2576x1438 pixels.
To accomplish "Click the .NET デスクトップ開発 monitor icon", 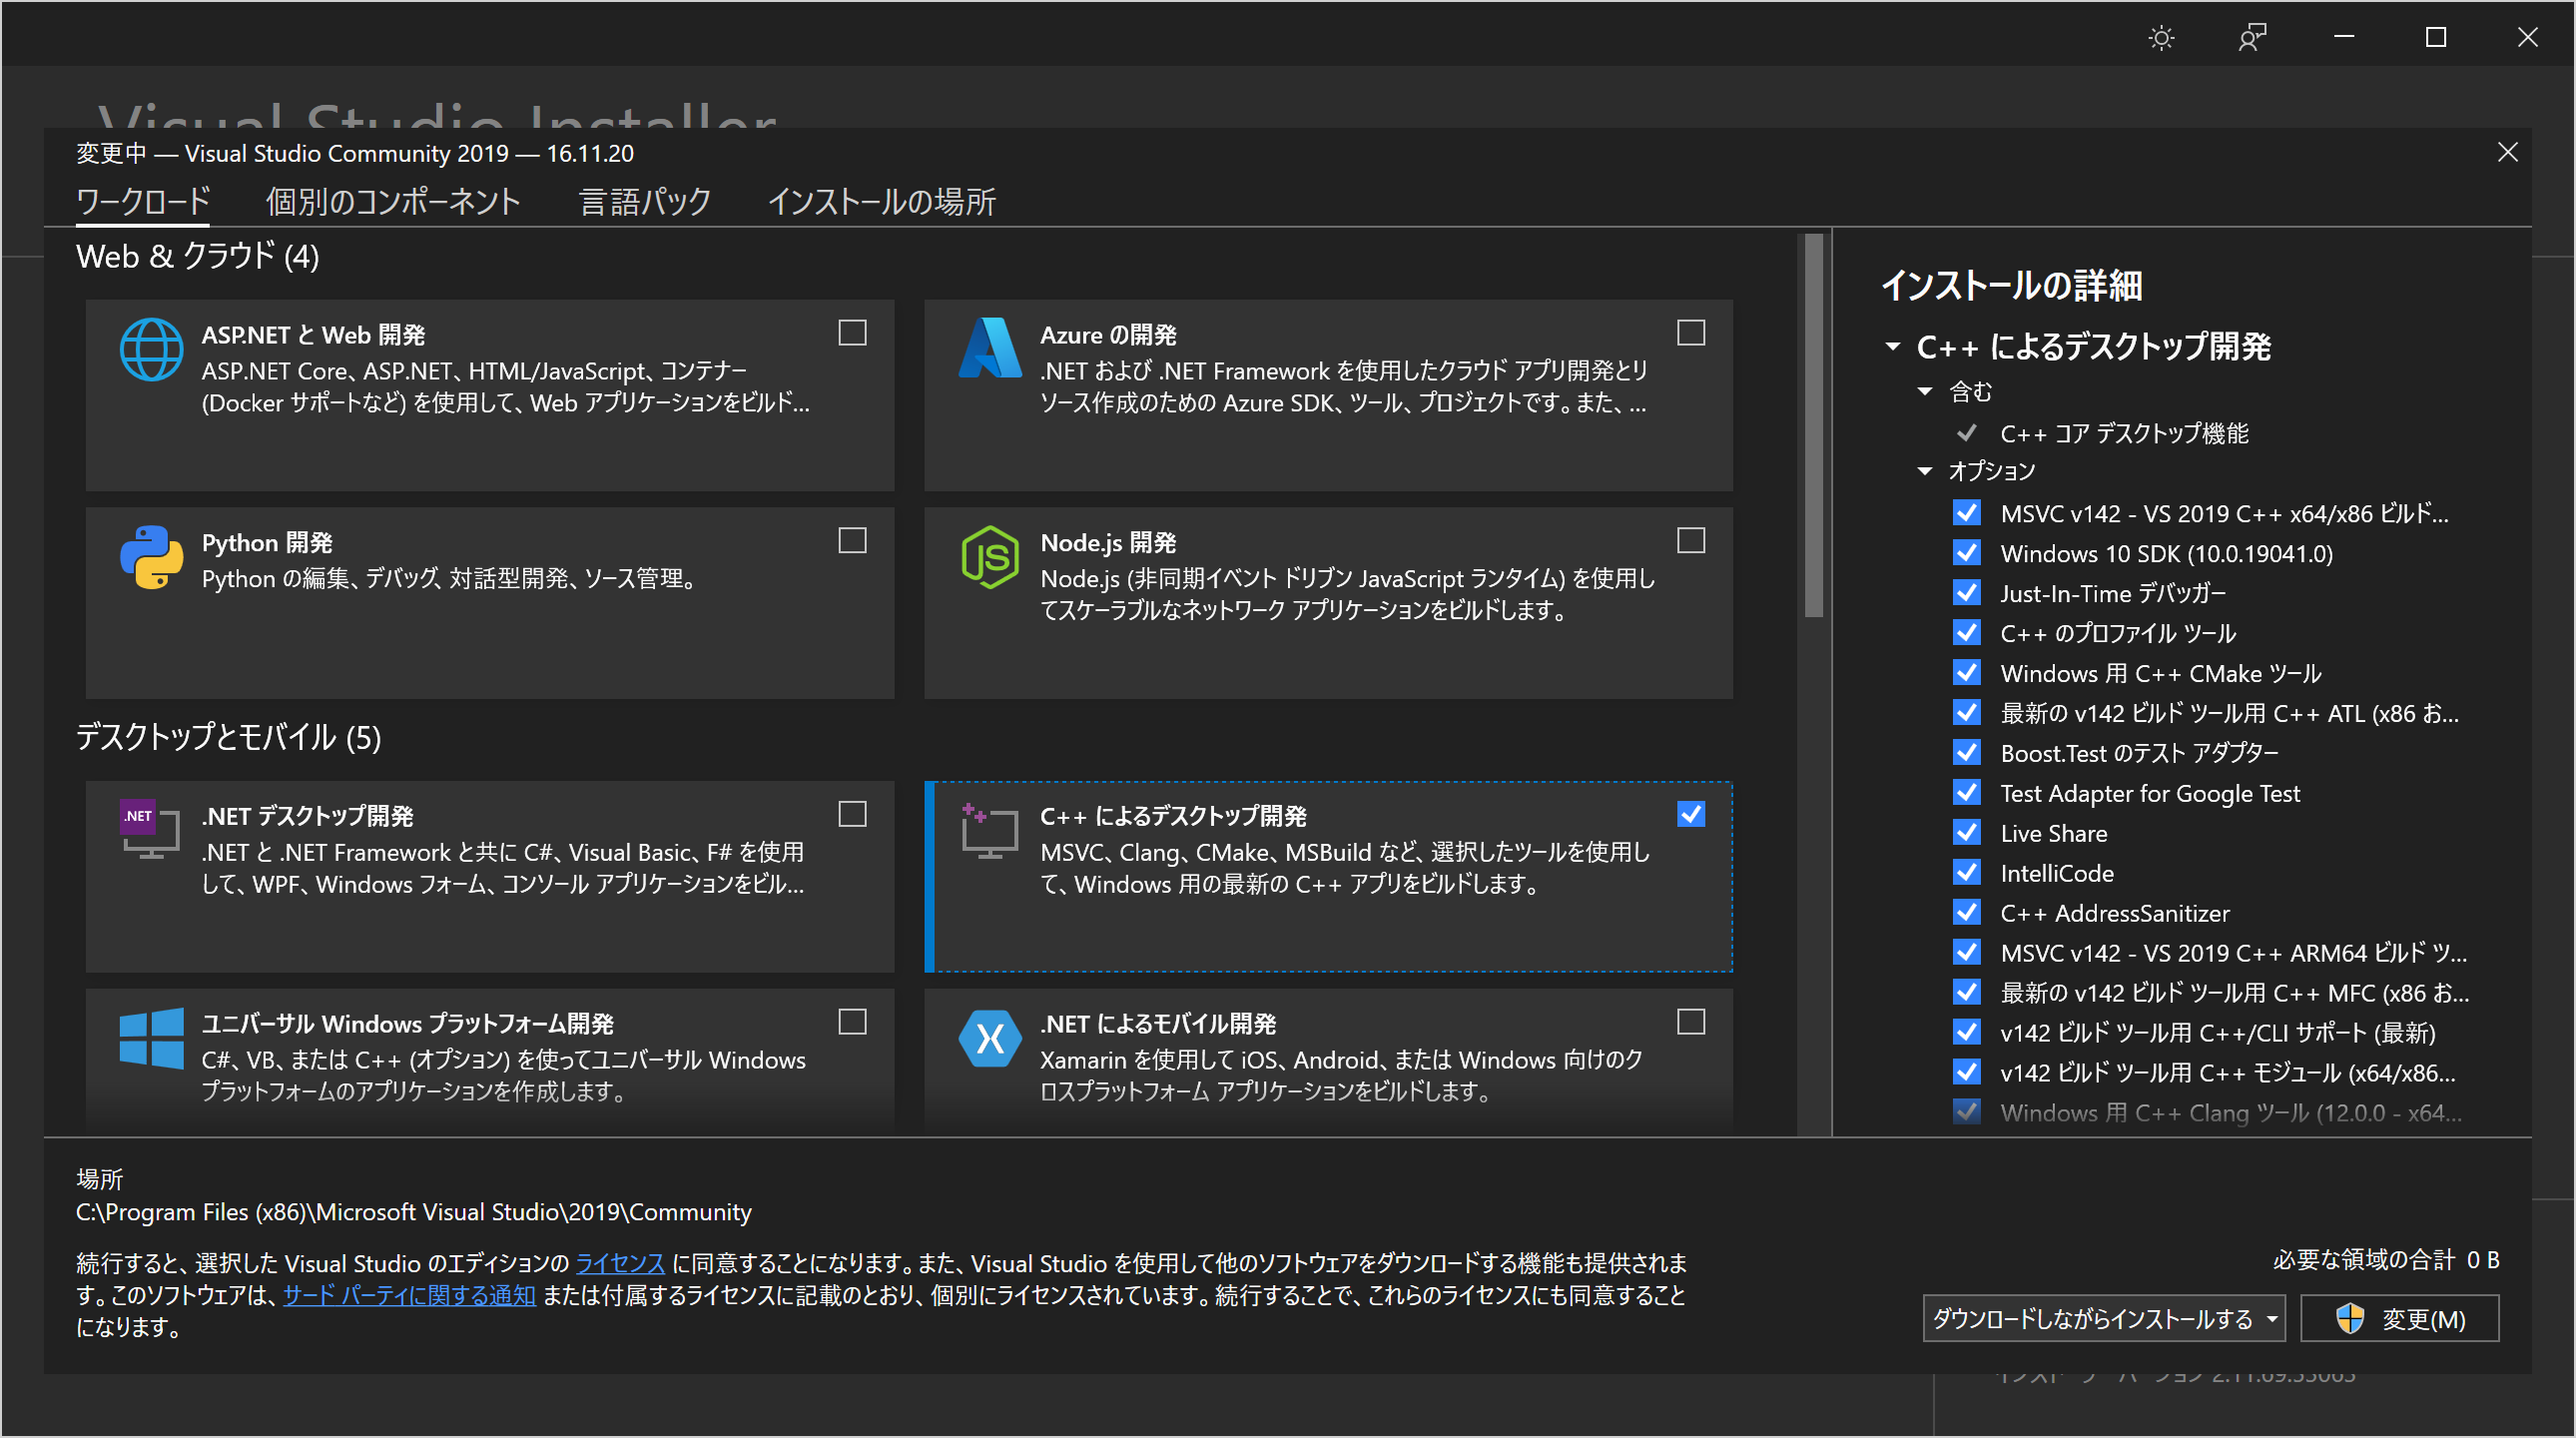I will 149,830.
